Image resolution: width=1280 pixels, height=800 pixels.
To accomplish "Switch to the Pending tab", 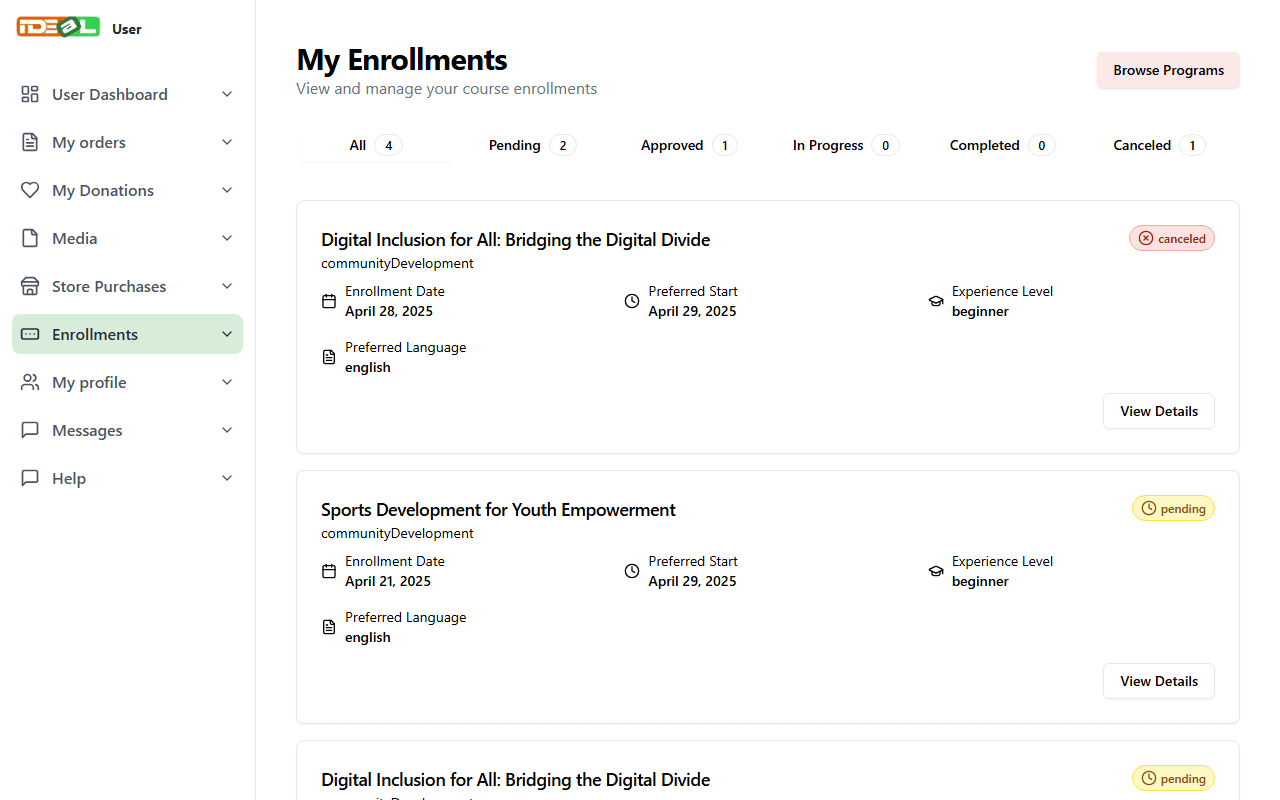I will 532,145.
